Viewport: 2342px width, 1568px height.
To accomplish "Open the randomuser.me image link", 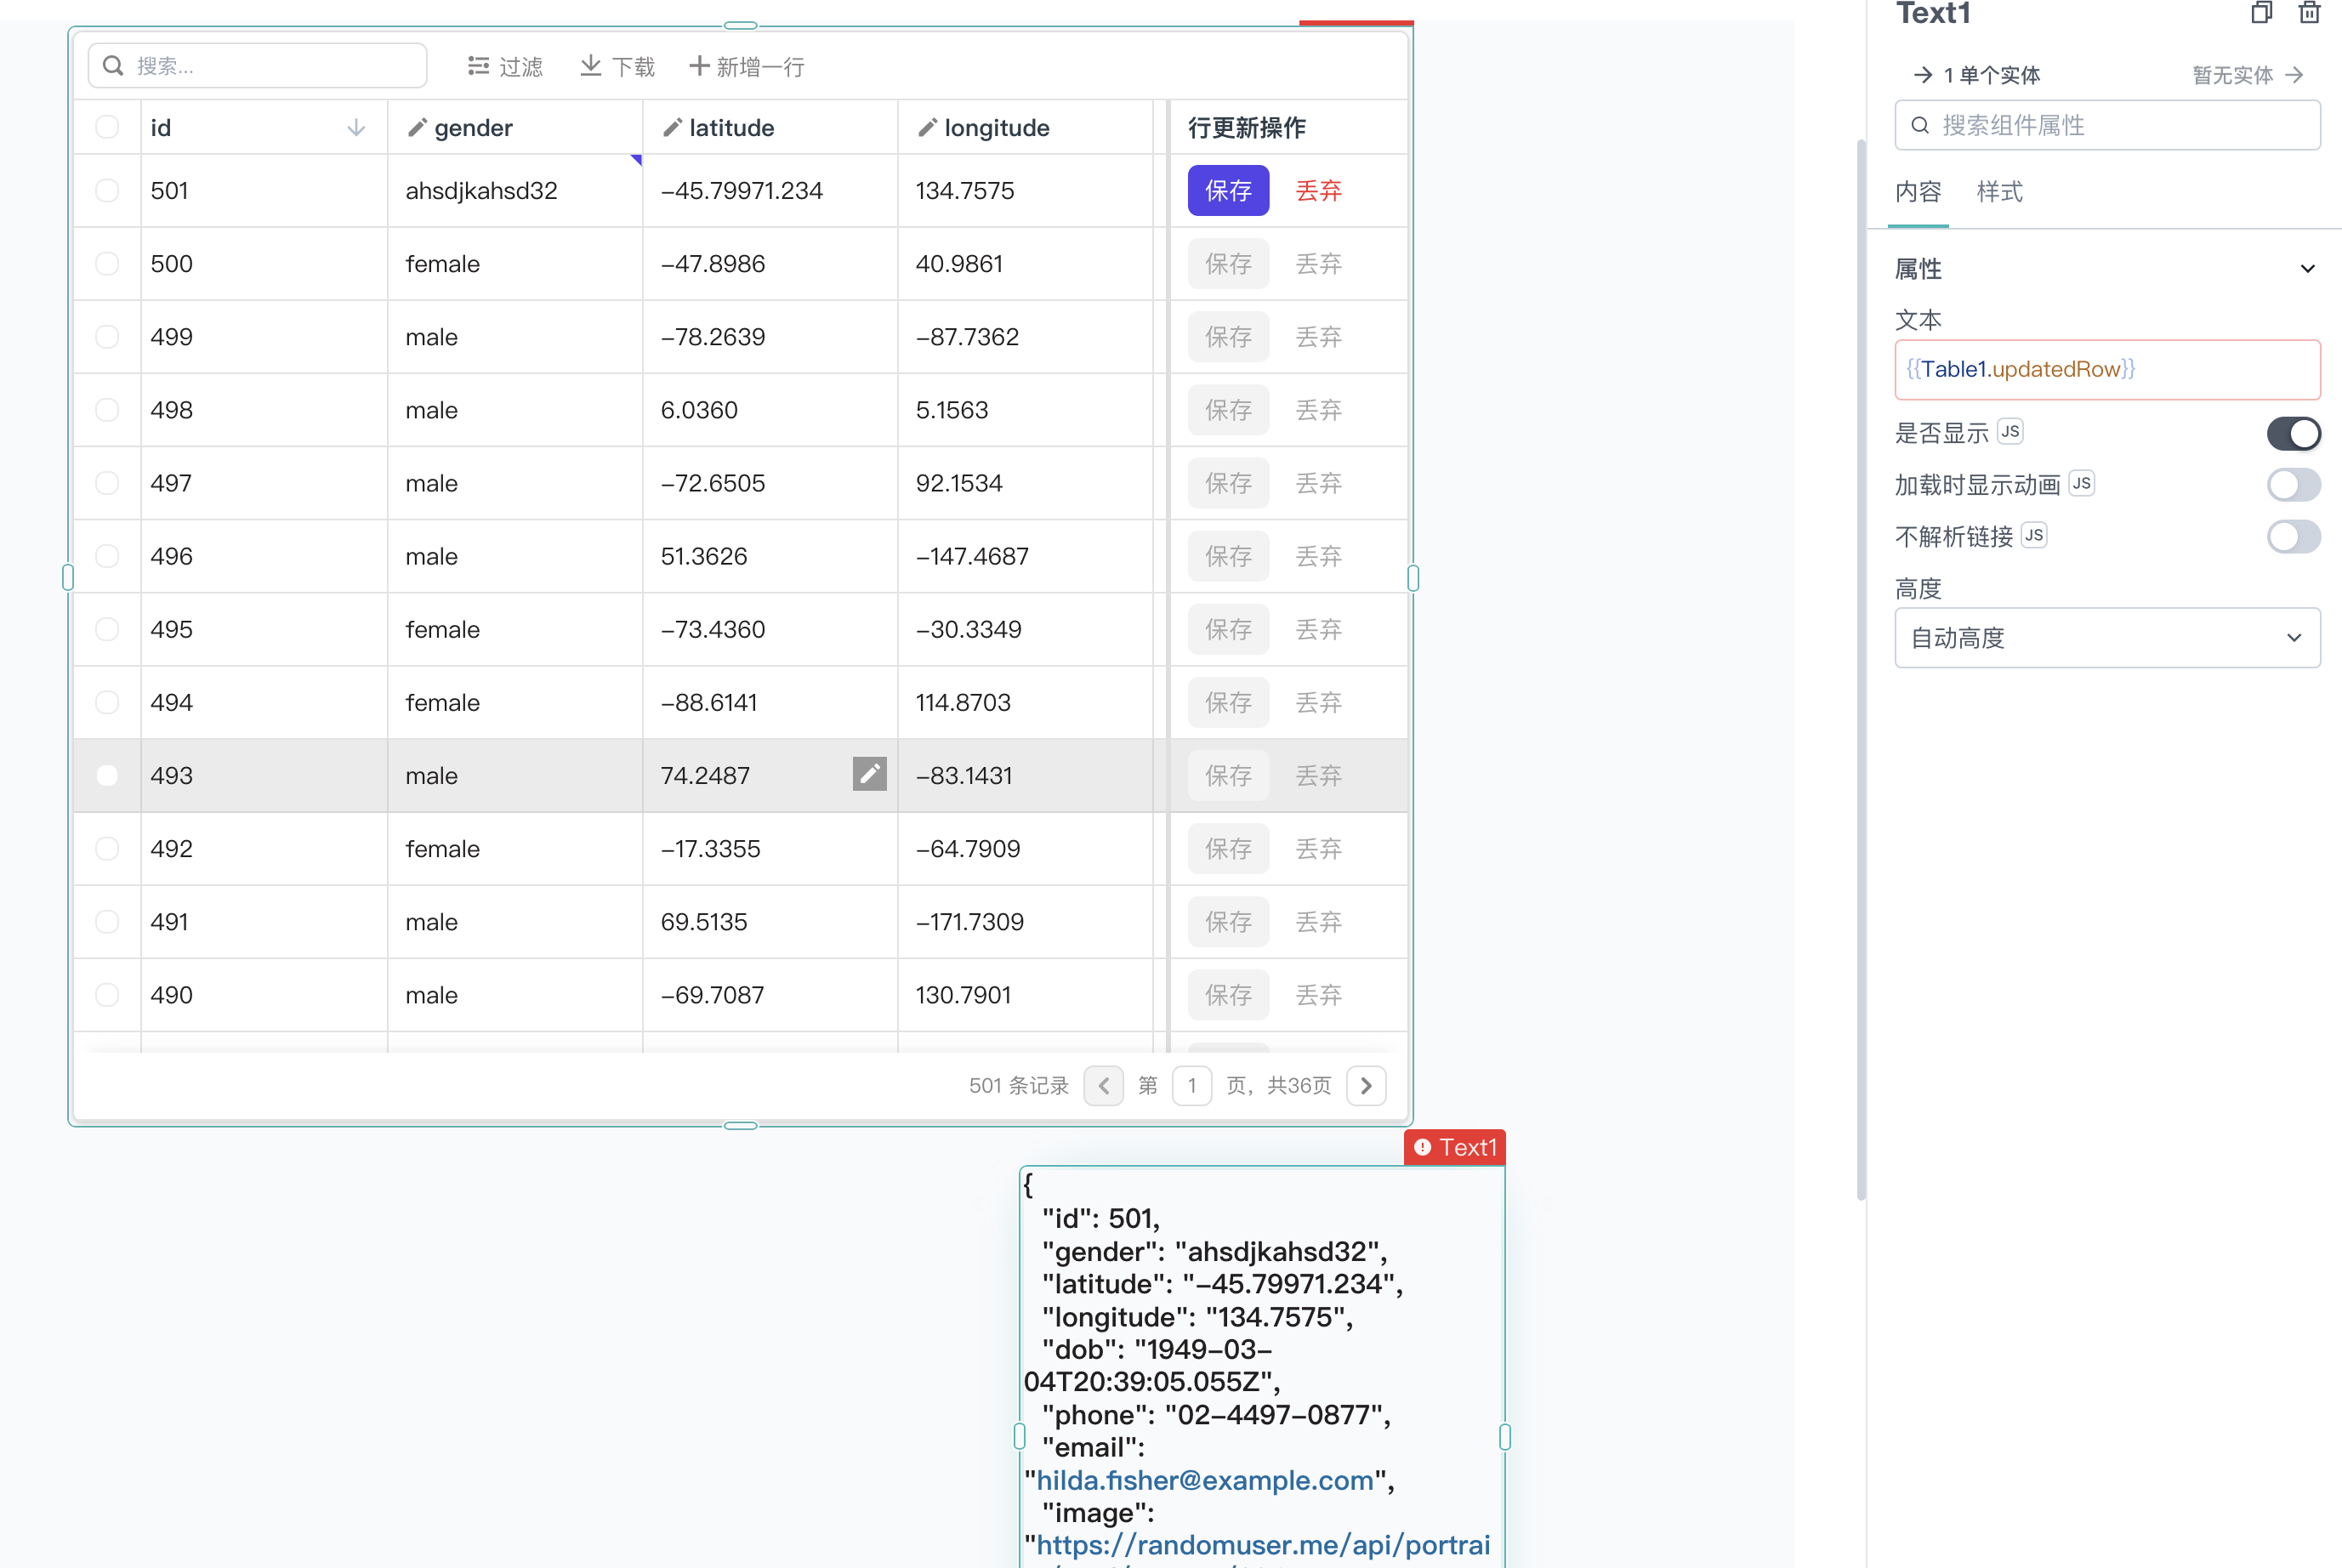I will [x=1263, y=1545].
